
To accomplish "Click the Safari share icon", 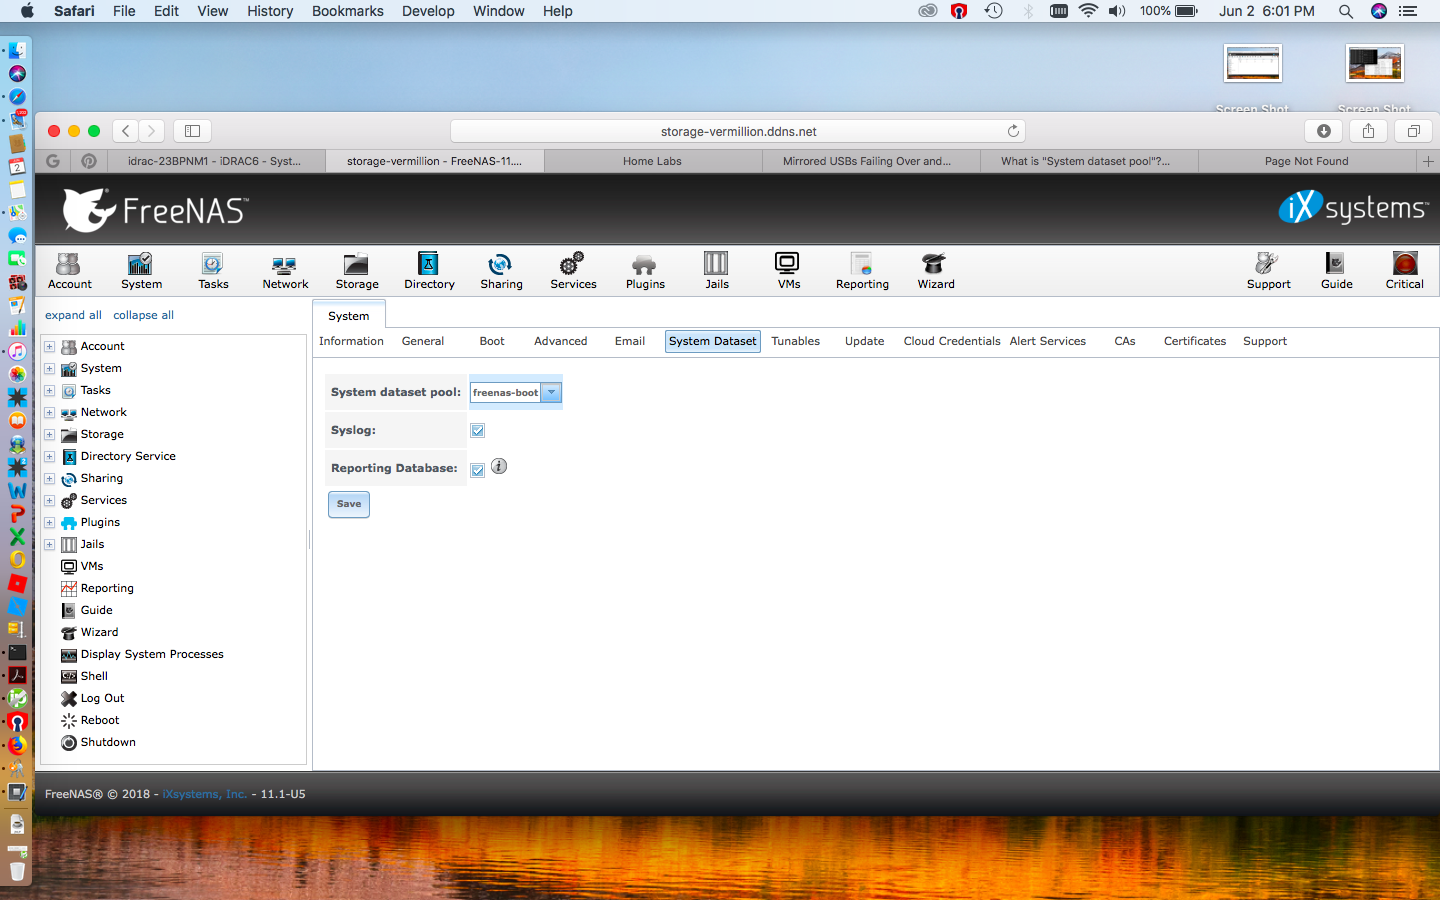I will [x=1368, y=131].
